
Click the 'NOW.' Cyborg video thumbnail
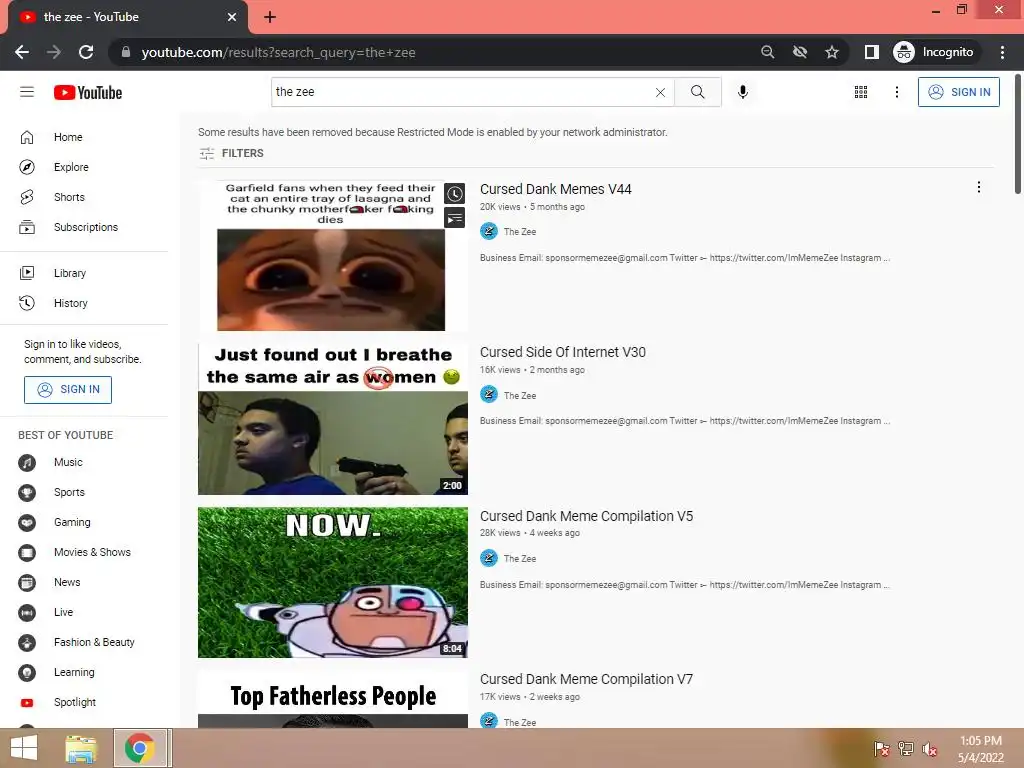click(x=332, y=583)
